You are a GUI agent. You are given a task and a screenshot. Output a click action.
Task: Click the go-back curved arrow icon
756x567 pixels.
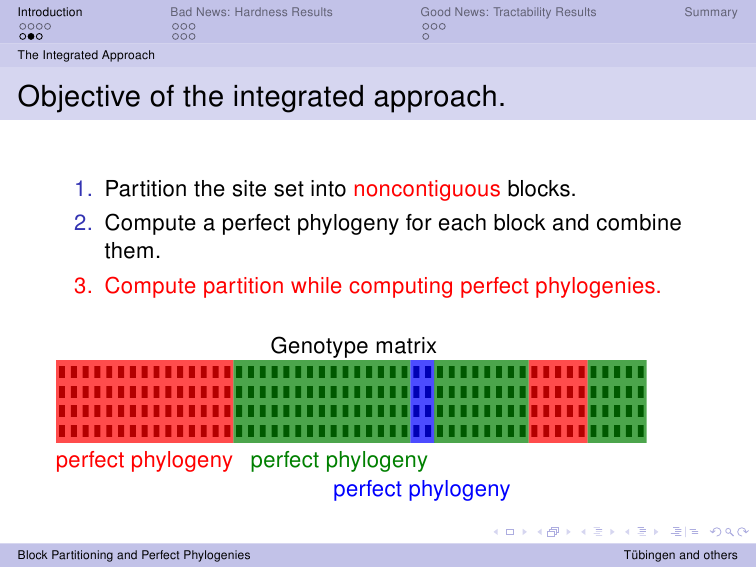[x=716, y=532]
